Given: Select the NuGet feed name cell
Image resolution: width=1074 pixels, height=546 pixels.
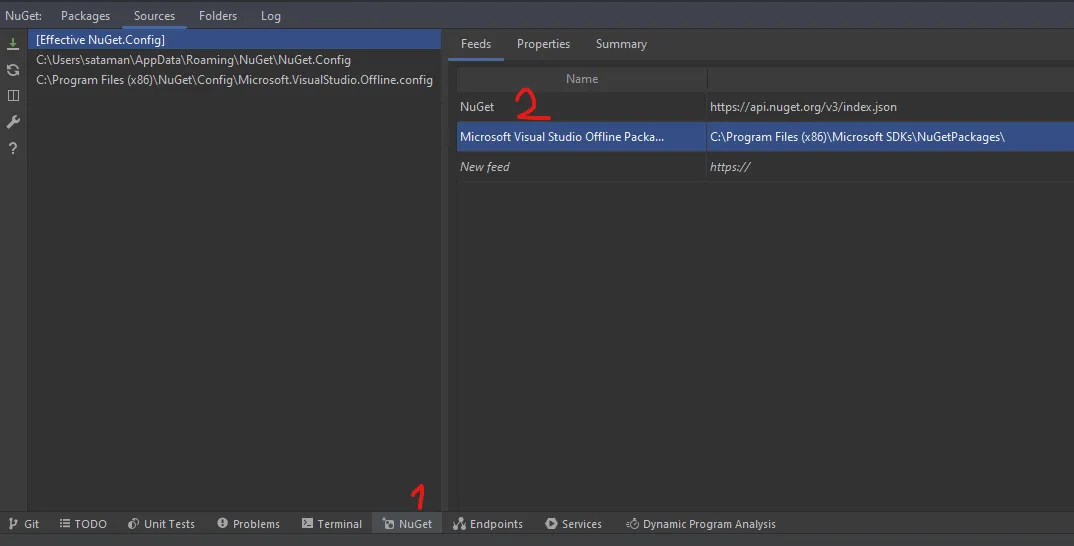Looking at the screenshot, I should [x=582, y=107].
